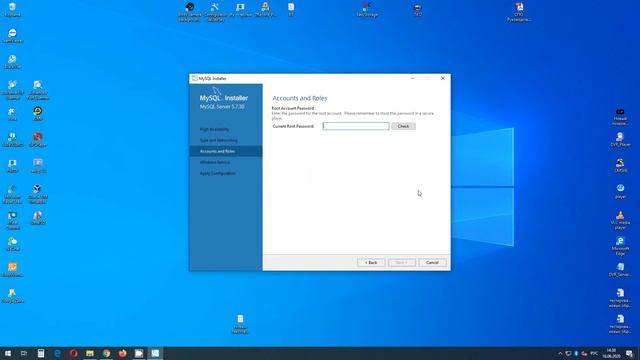Launch Edge from the taskbar
This screenshot has height=360, width=640.
pyautogui.click(x=57, y=353)
